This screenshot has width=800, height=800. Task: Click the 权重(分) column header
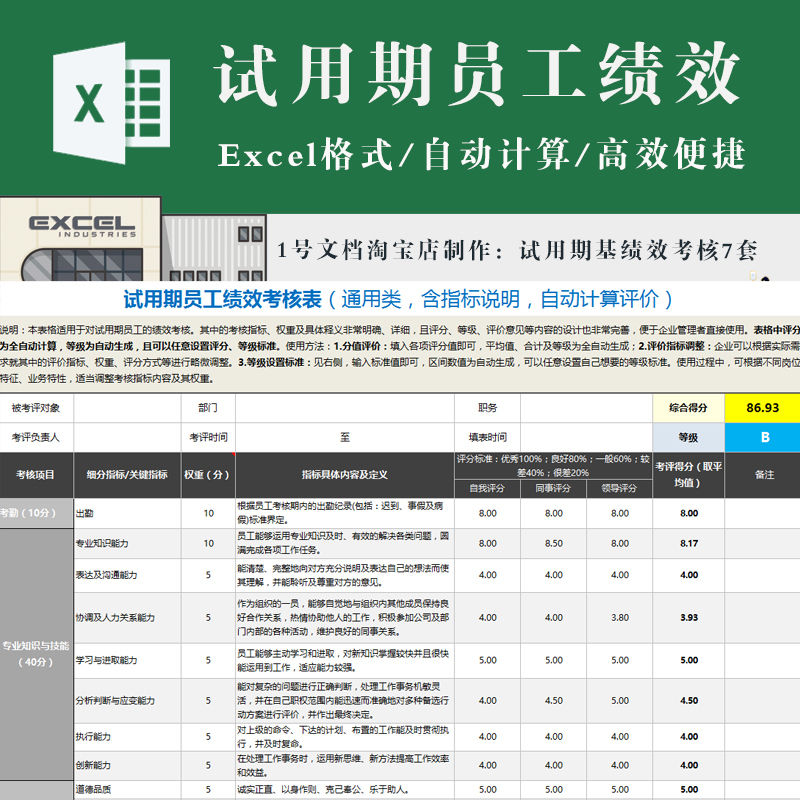click(208, 475)
